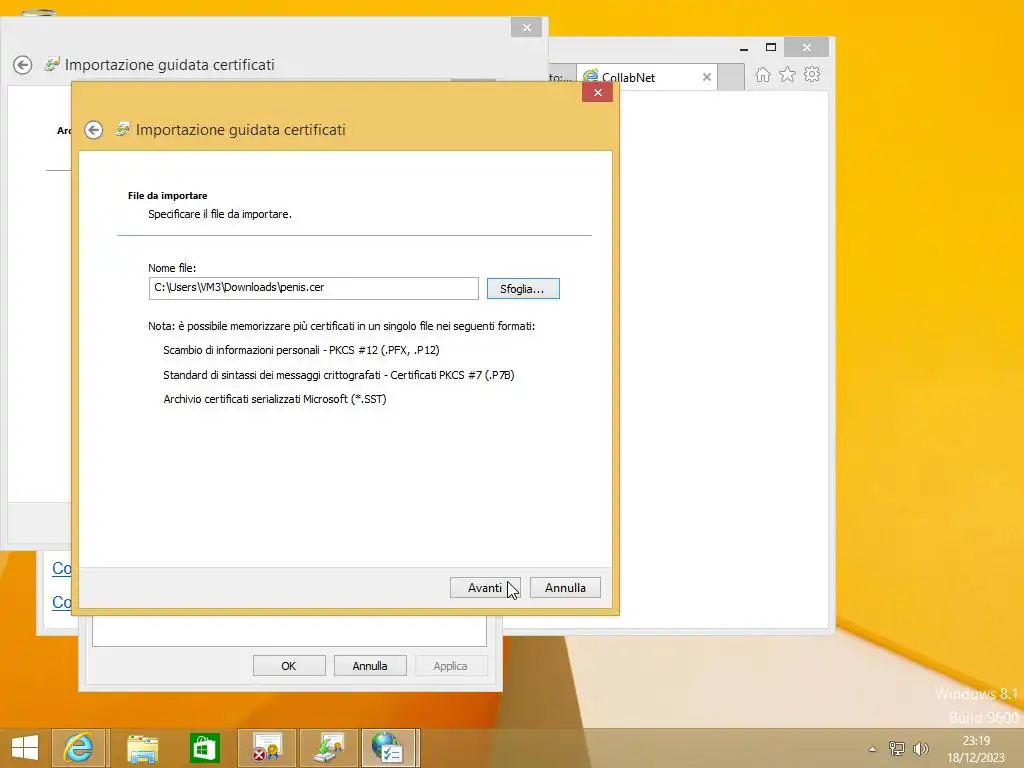
Task: Close the rear Importazione guidata window
Action: click(526, 27)
